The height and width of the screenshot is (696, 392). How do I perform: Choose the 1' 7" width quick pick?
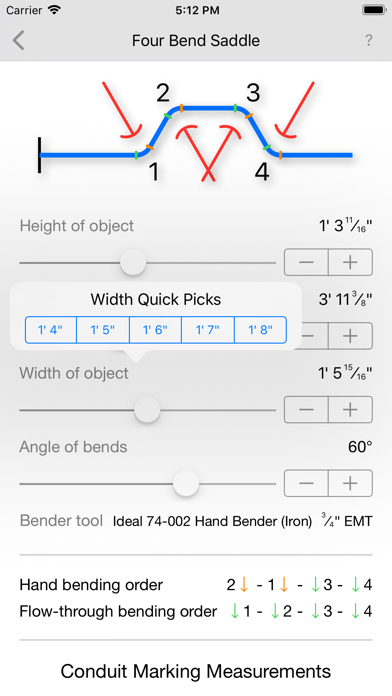(208, 330)
